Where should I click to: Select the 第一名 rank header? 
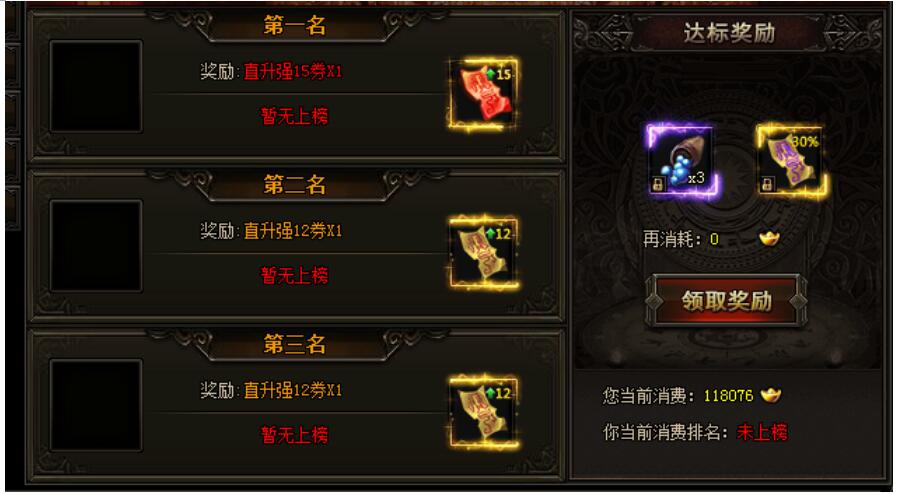click(x=295, y=26)
